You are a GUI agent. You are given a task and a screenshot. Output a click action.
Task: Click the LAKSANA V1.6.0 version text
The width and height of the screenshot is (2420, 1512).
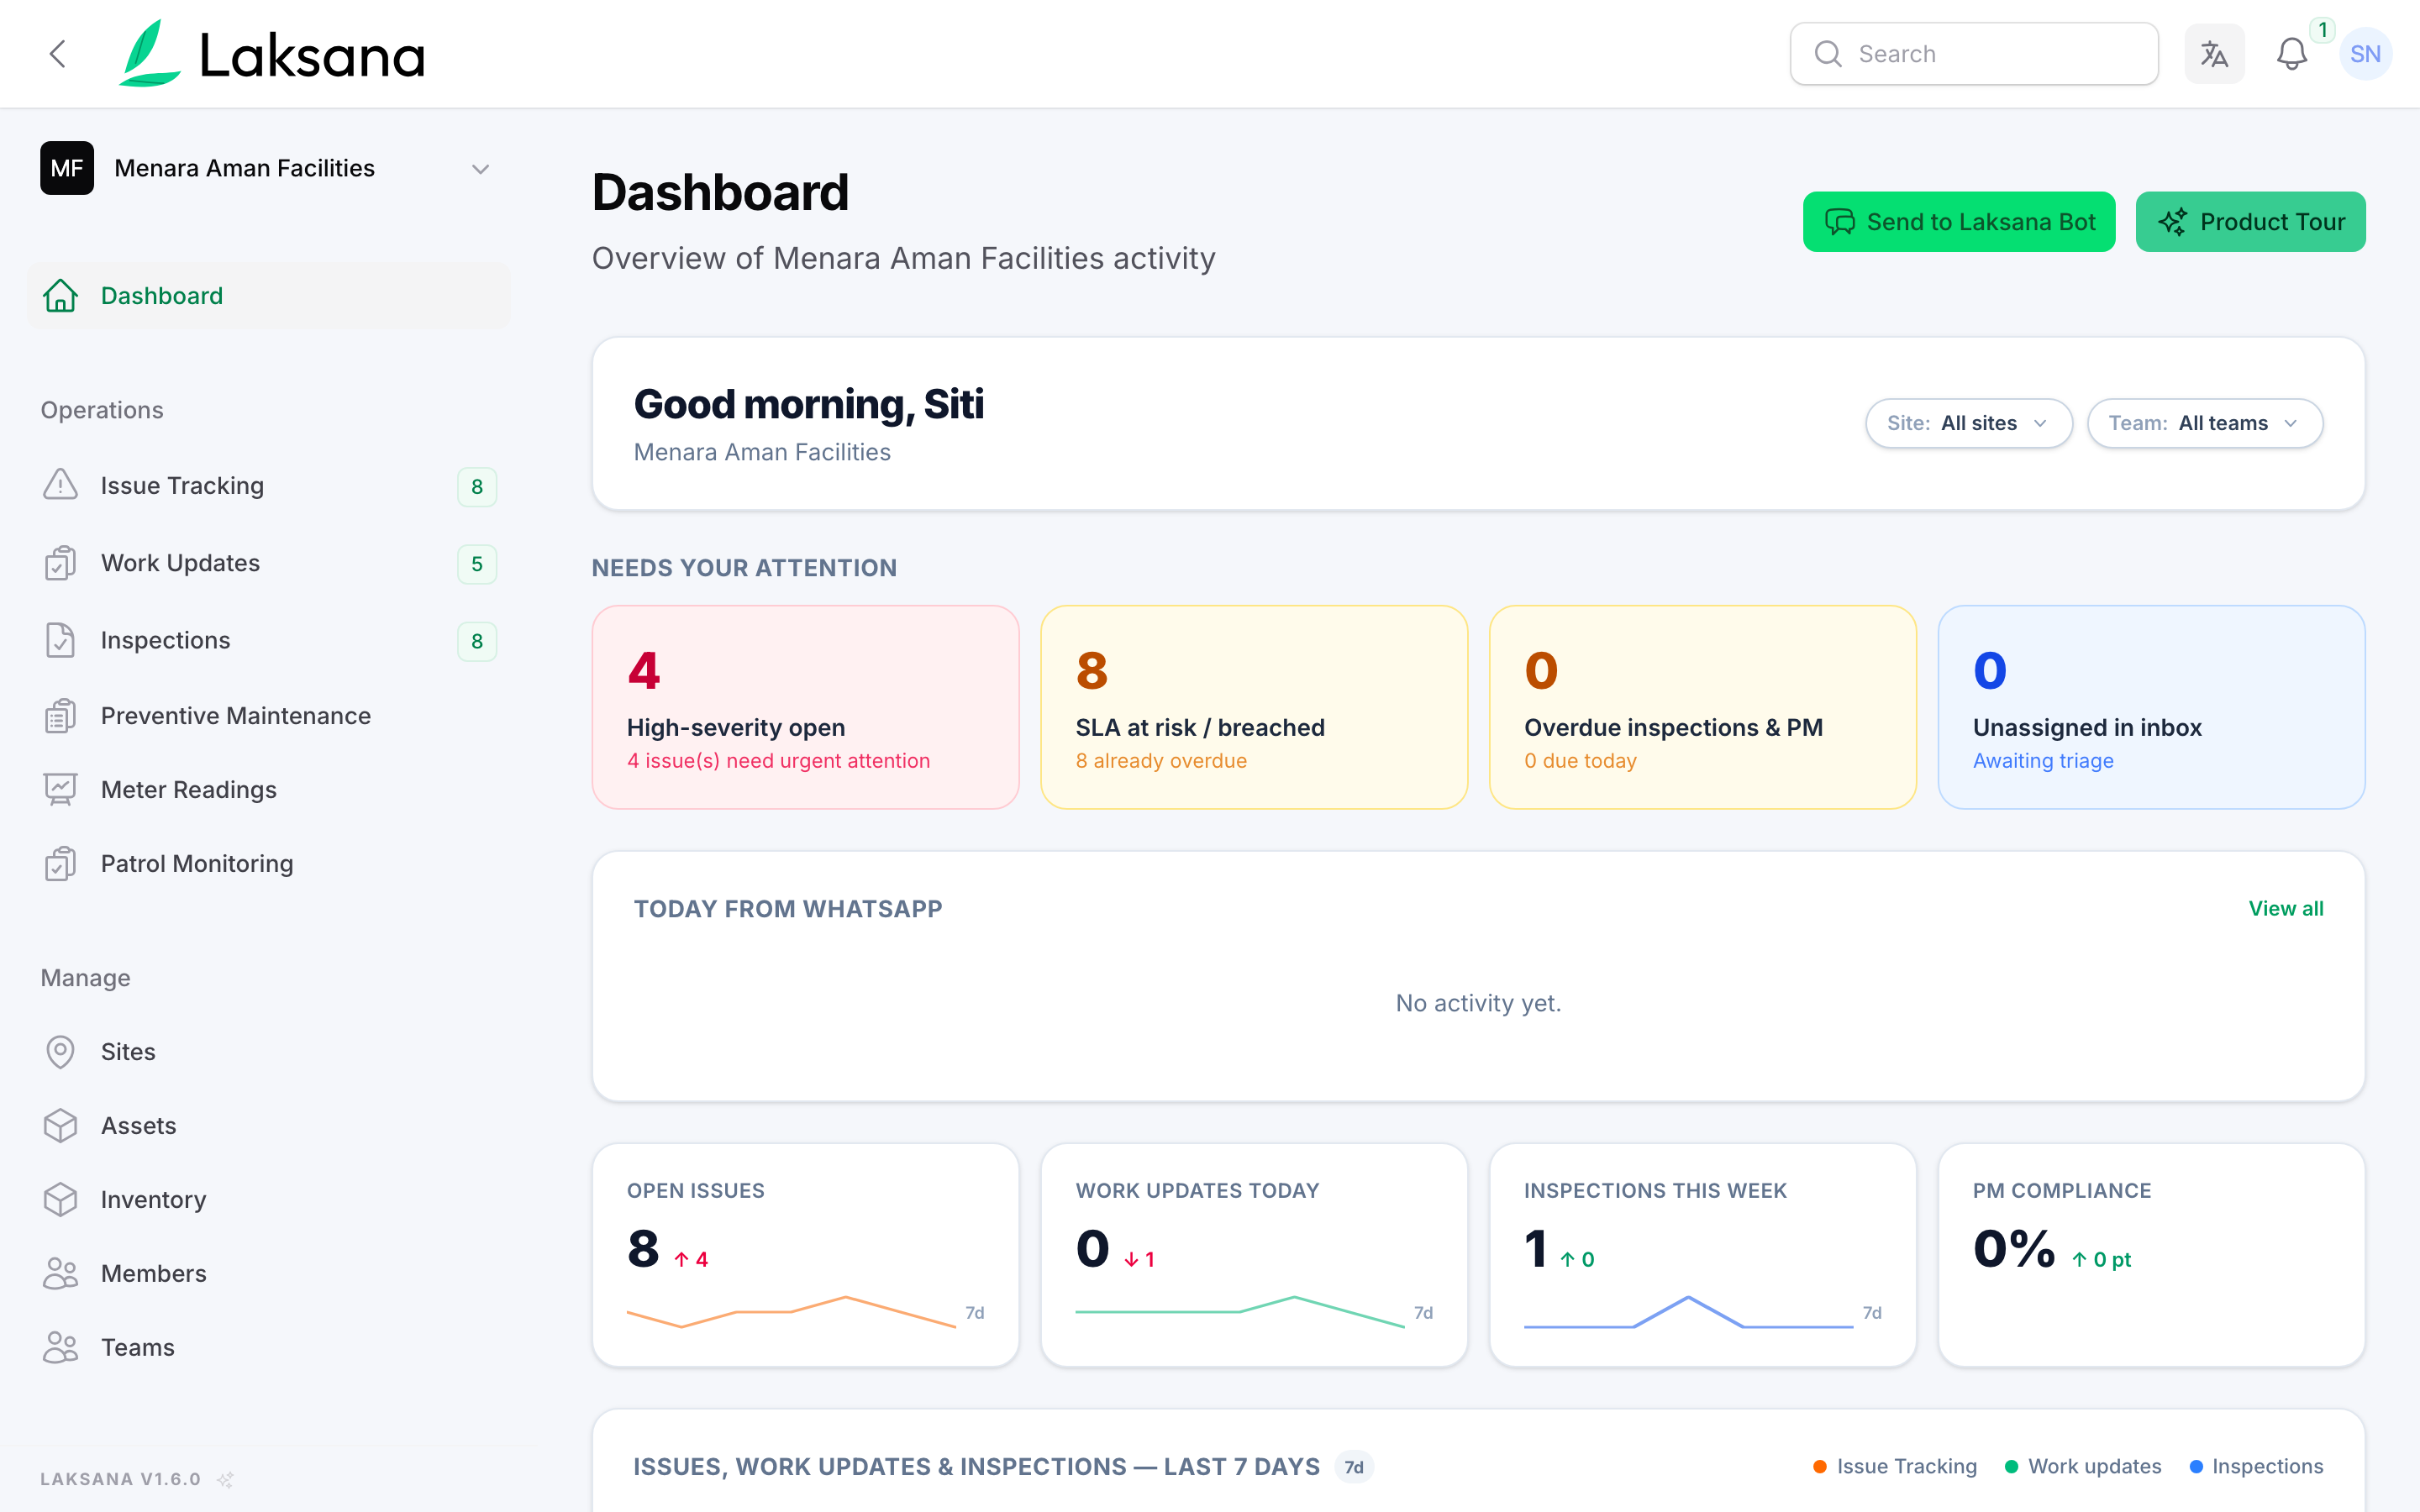[x=120, y=1479]
